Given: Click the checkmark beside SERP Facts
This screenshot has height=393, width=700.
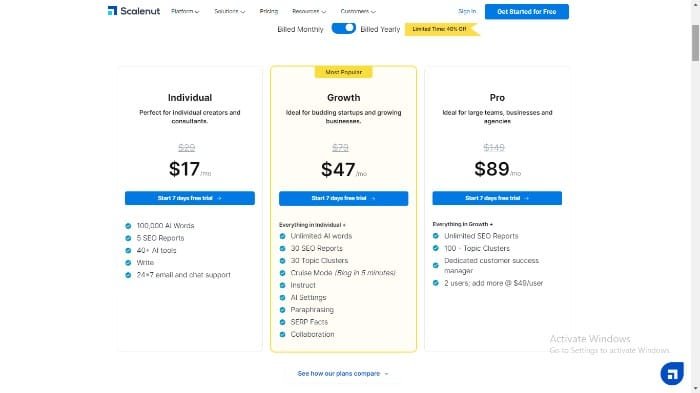Looking at the screenshot, I should coord(283,322).
